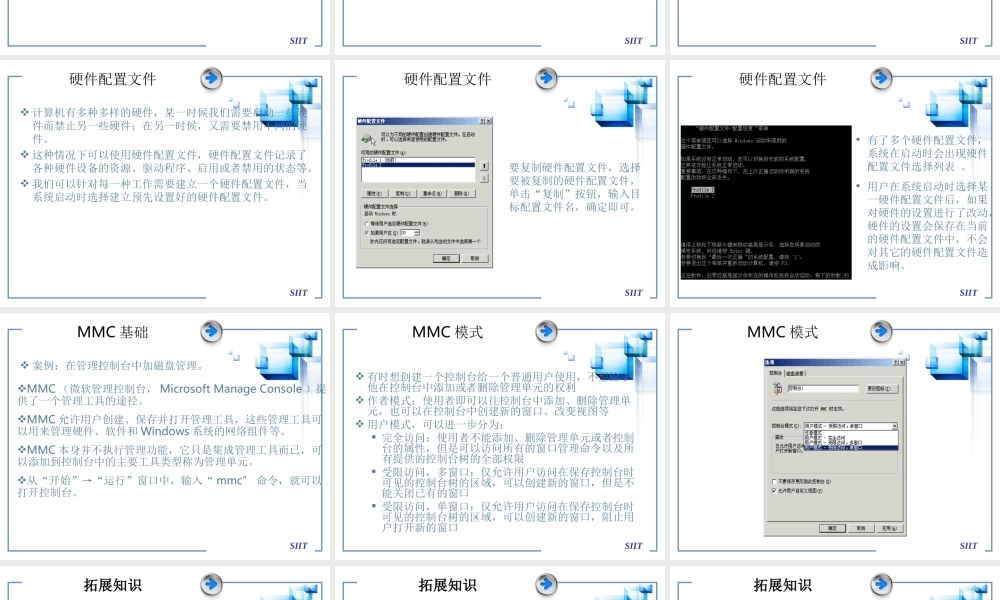The height and width of the screenshot is (600, 1000).
Task: Click 确定 in the MMC options dialog
Action: 832,528
